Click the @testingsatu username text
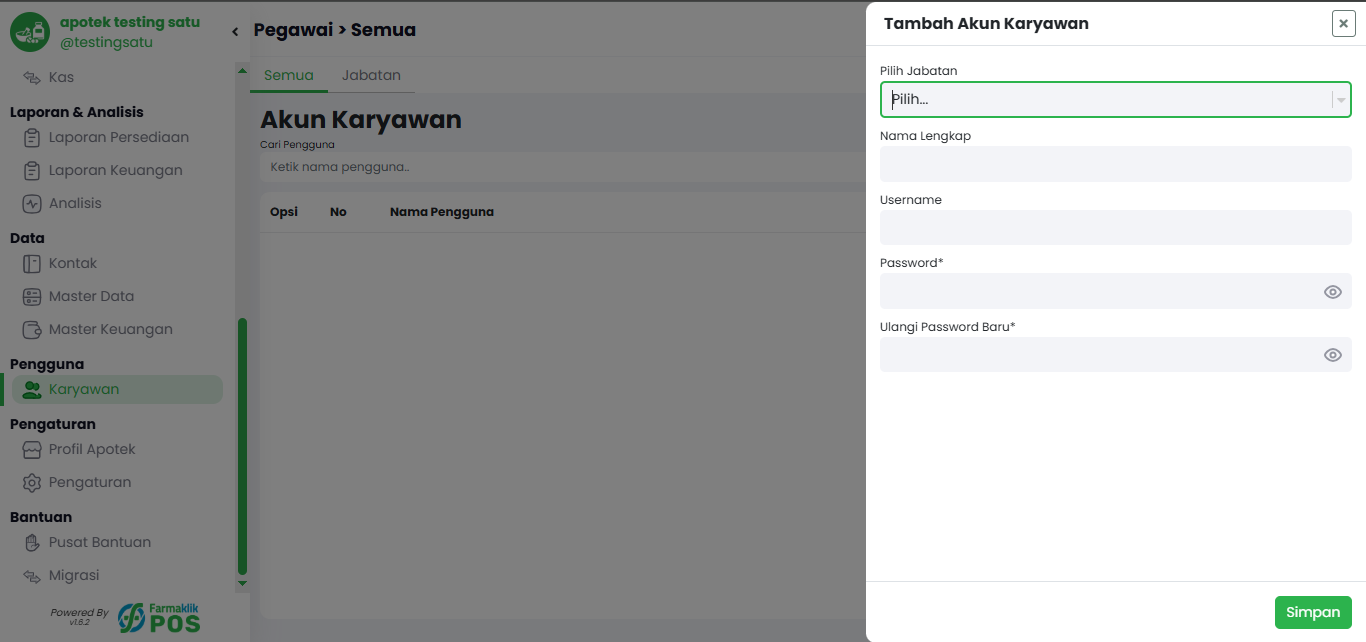The height and width of the screenshot is (642, 1366). 106,43
